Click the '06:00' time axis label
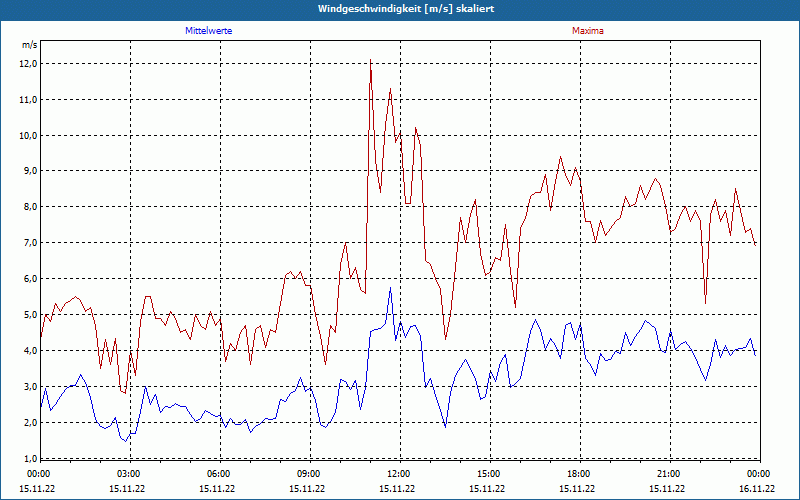The image size is (800, 500). (x=220, y=473)
